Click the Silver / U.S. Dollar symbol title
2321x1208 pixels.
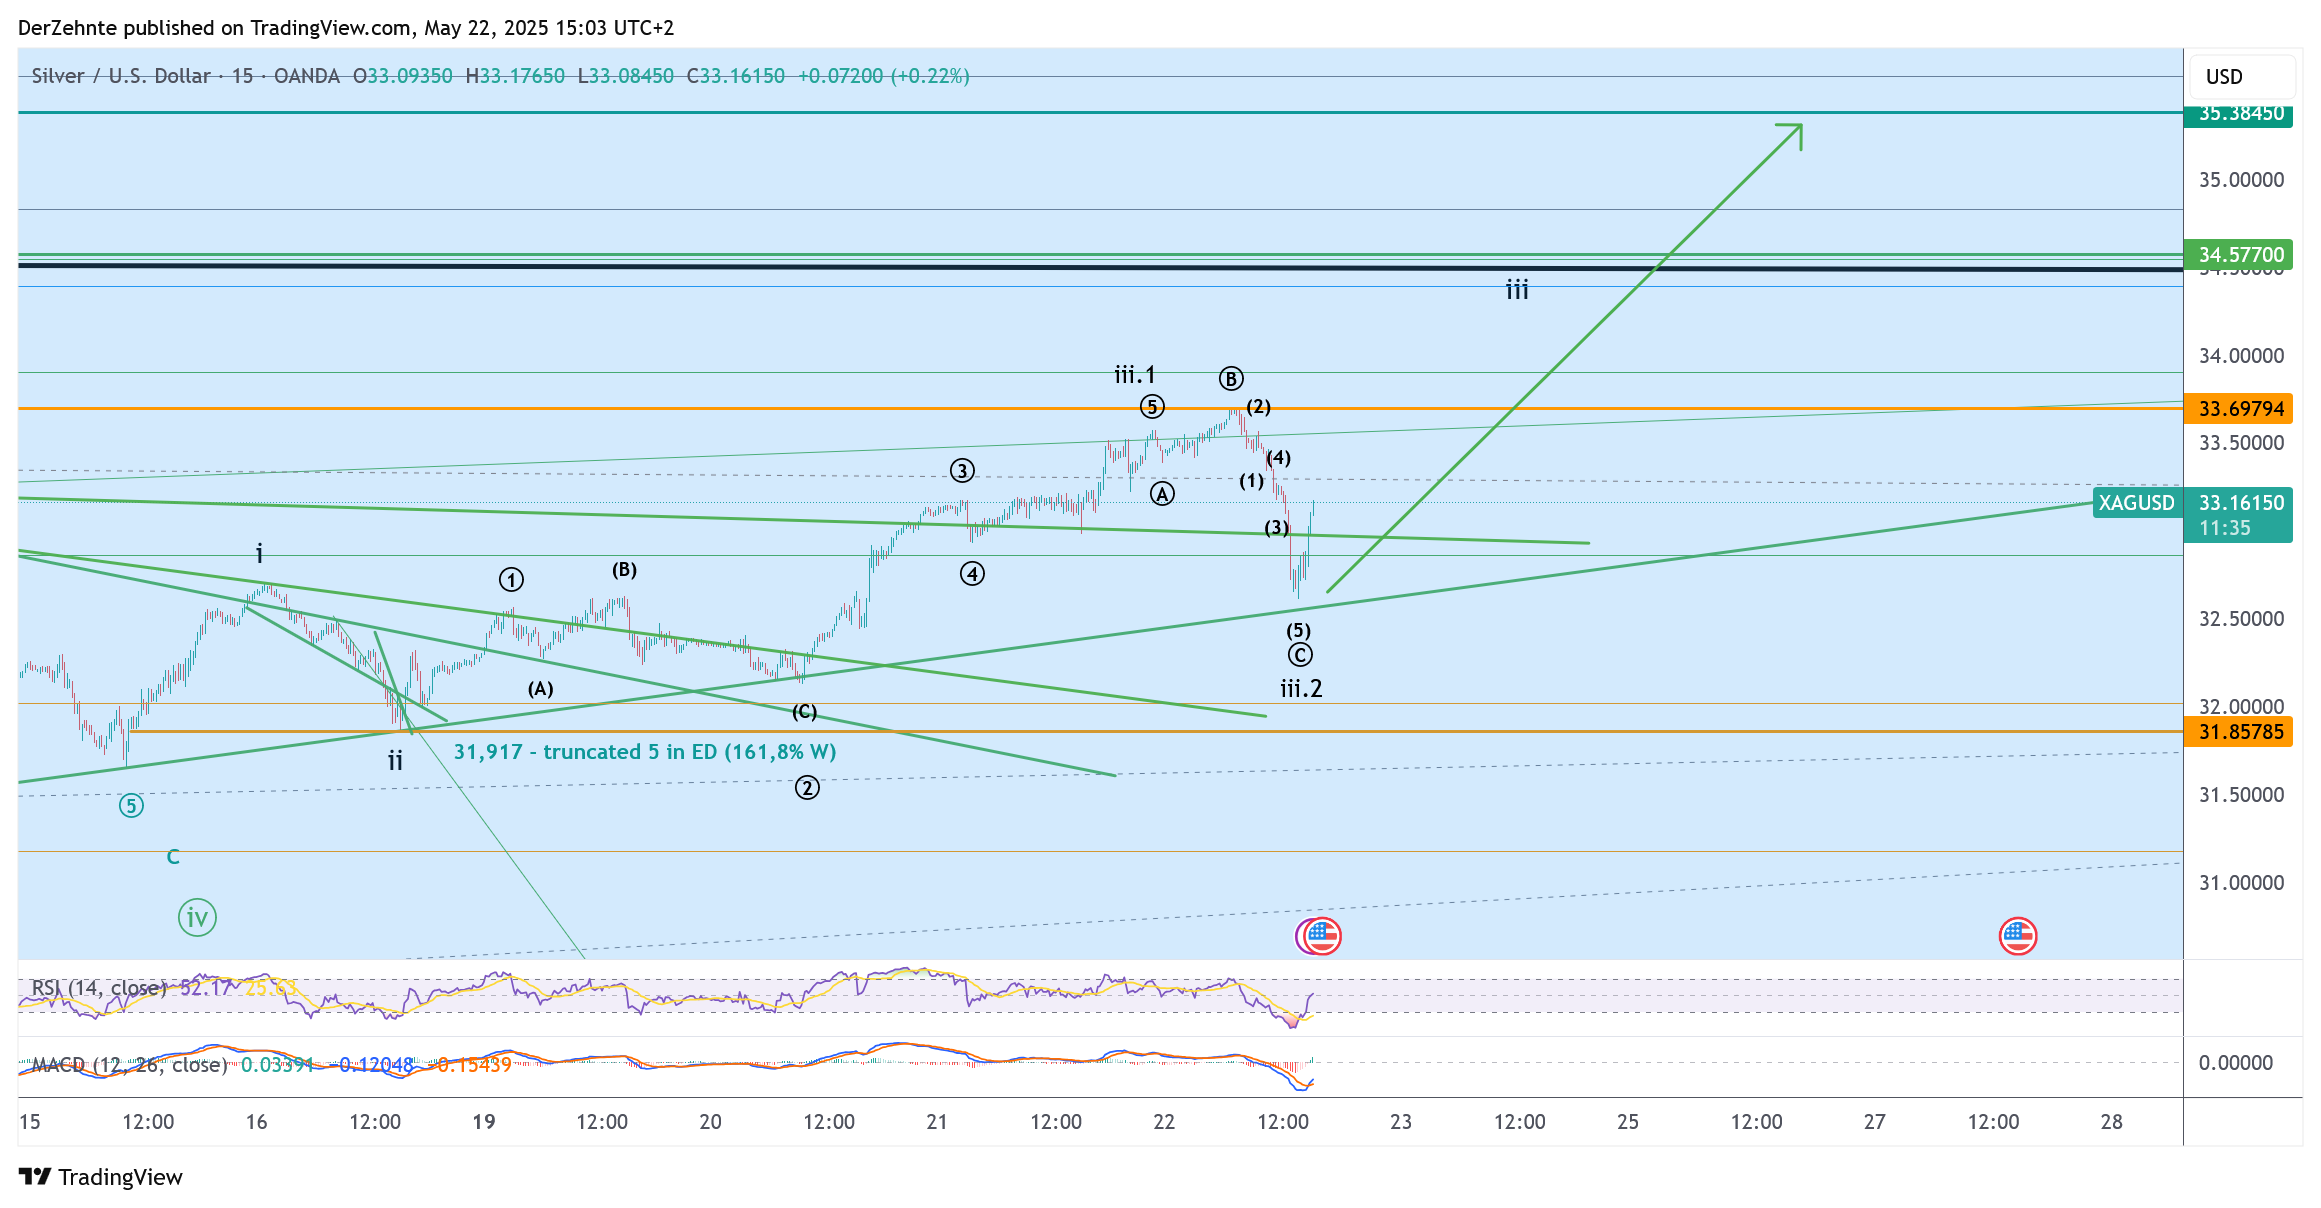(x=120, y=76)
